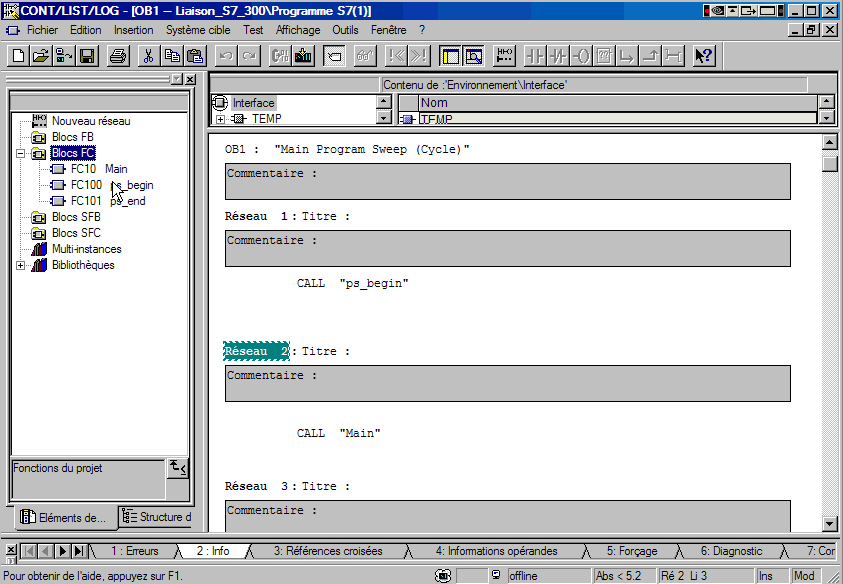Print the program via printer icon

tap(118, 56)
